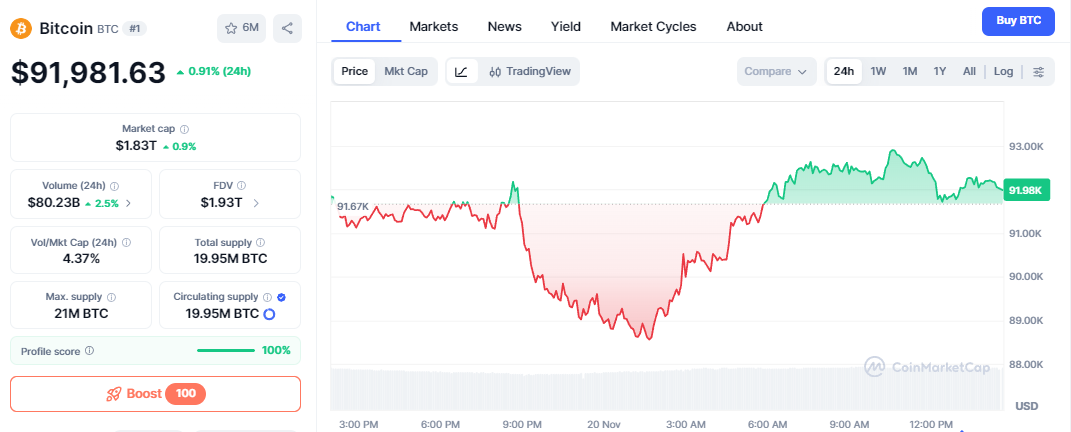Click the orange Bitcoin logo

21,28
